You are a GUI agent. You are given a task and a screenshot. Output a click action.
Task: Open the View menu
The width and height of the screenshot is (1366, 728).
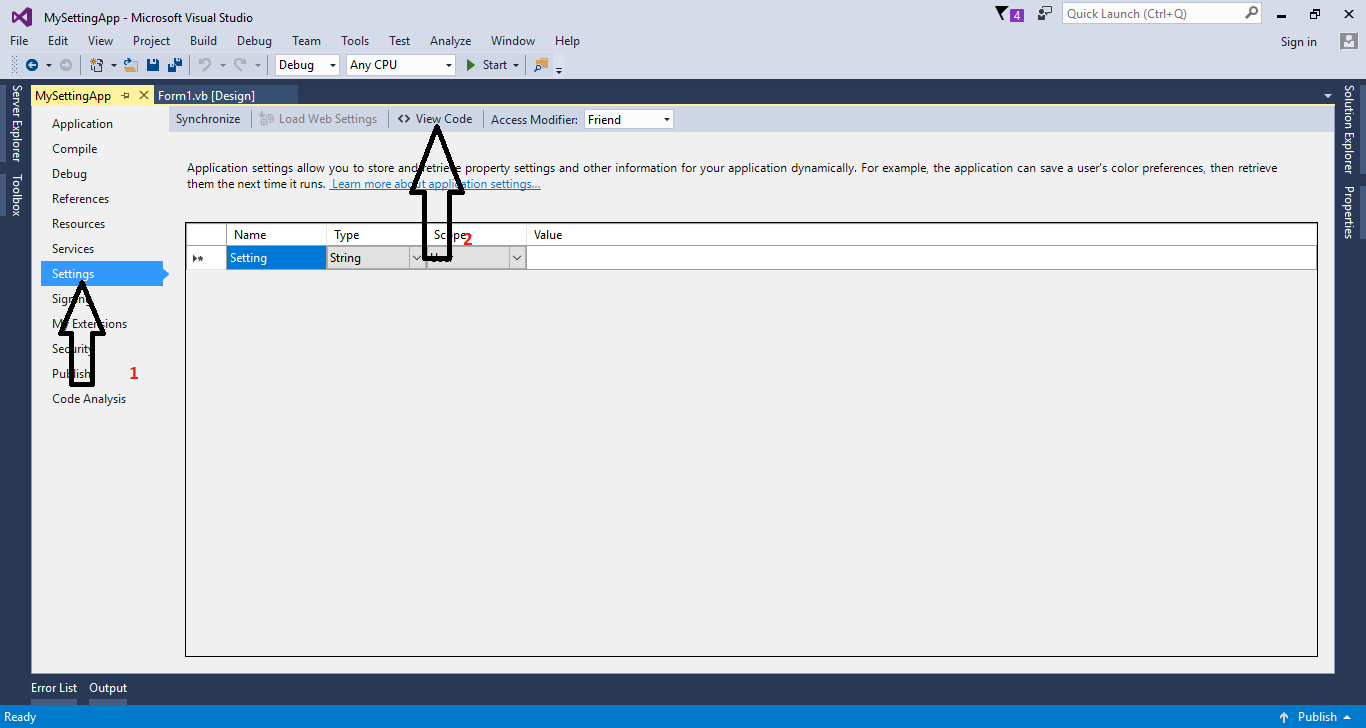[101, 41]
